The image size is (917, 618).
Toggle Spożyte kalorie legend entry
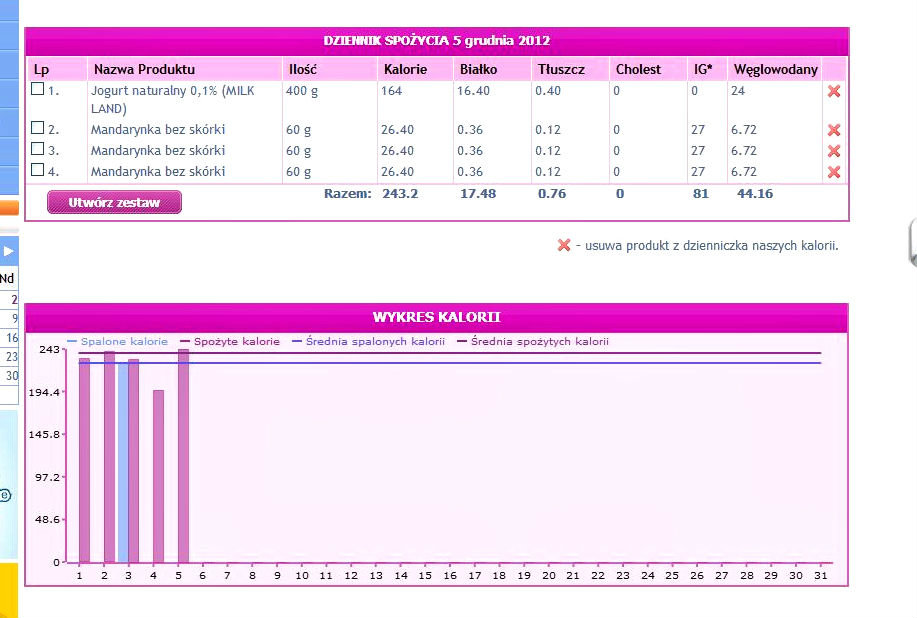point(230,341)
